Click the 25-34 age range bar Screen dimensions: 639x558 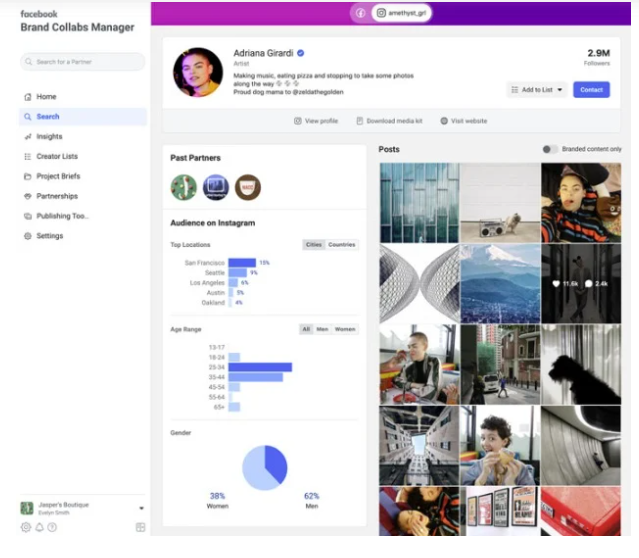click(x=260, y=367)
